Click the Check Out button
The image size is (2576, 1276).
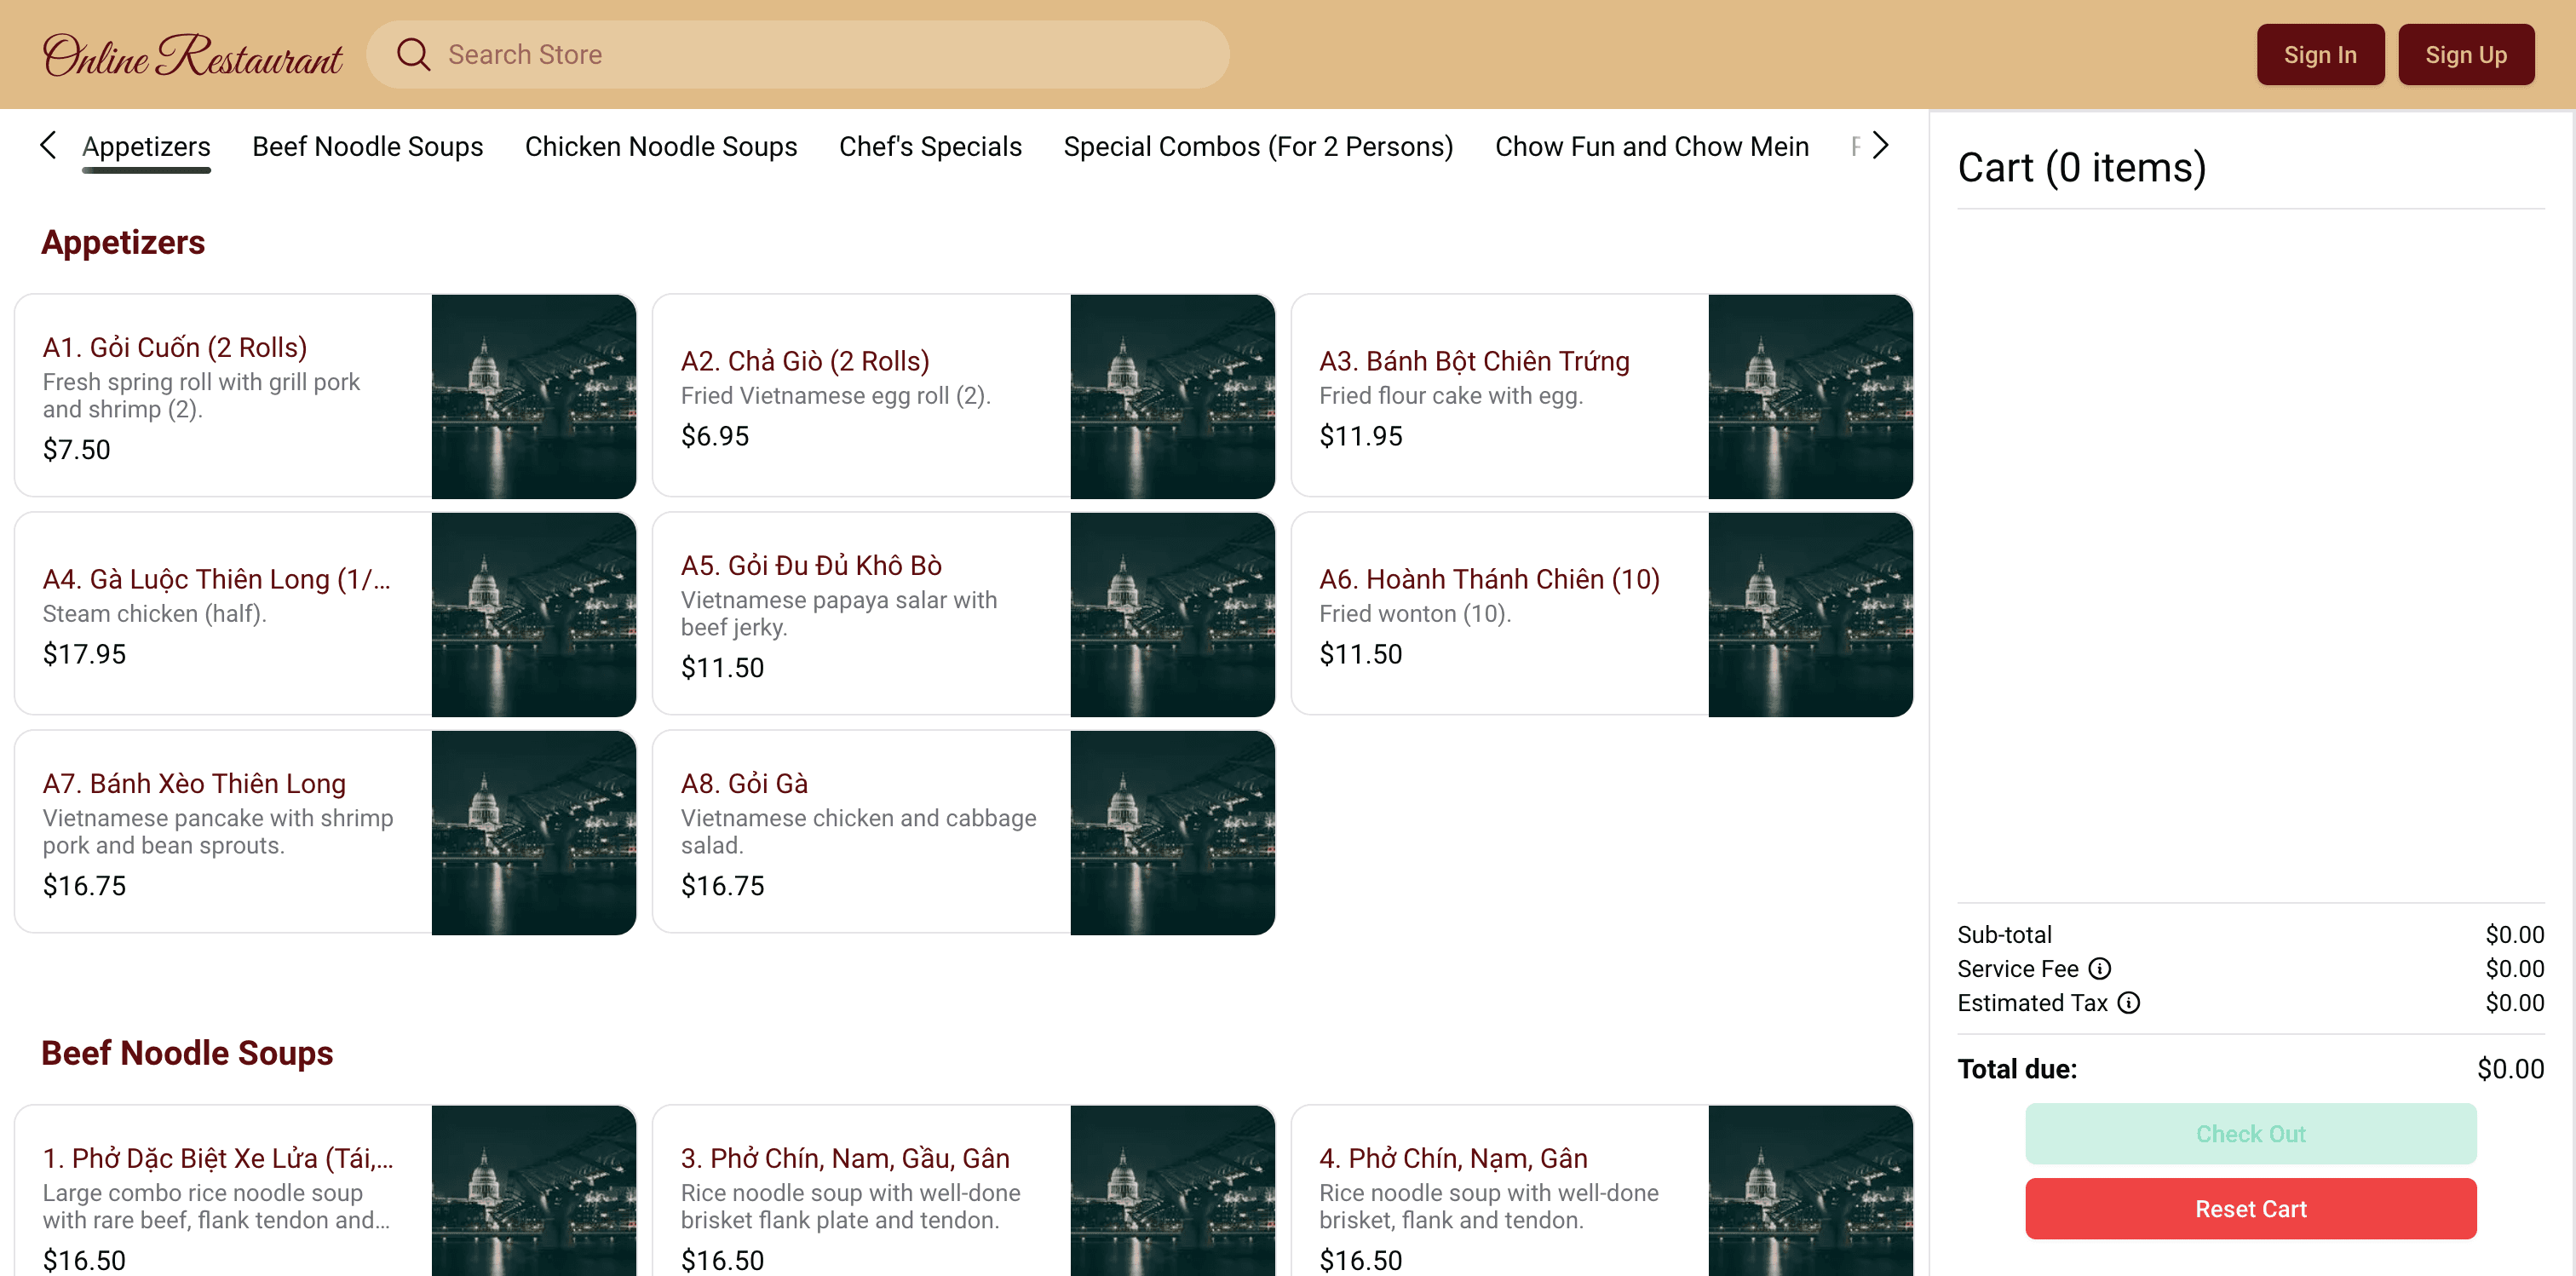pyautogui.click(x=2250, y=1133)
